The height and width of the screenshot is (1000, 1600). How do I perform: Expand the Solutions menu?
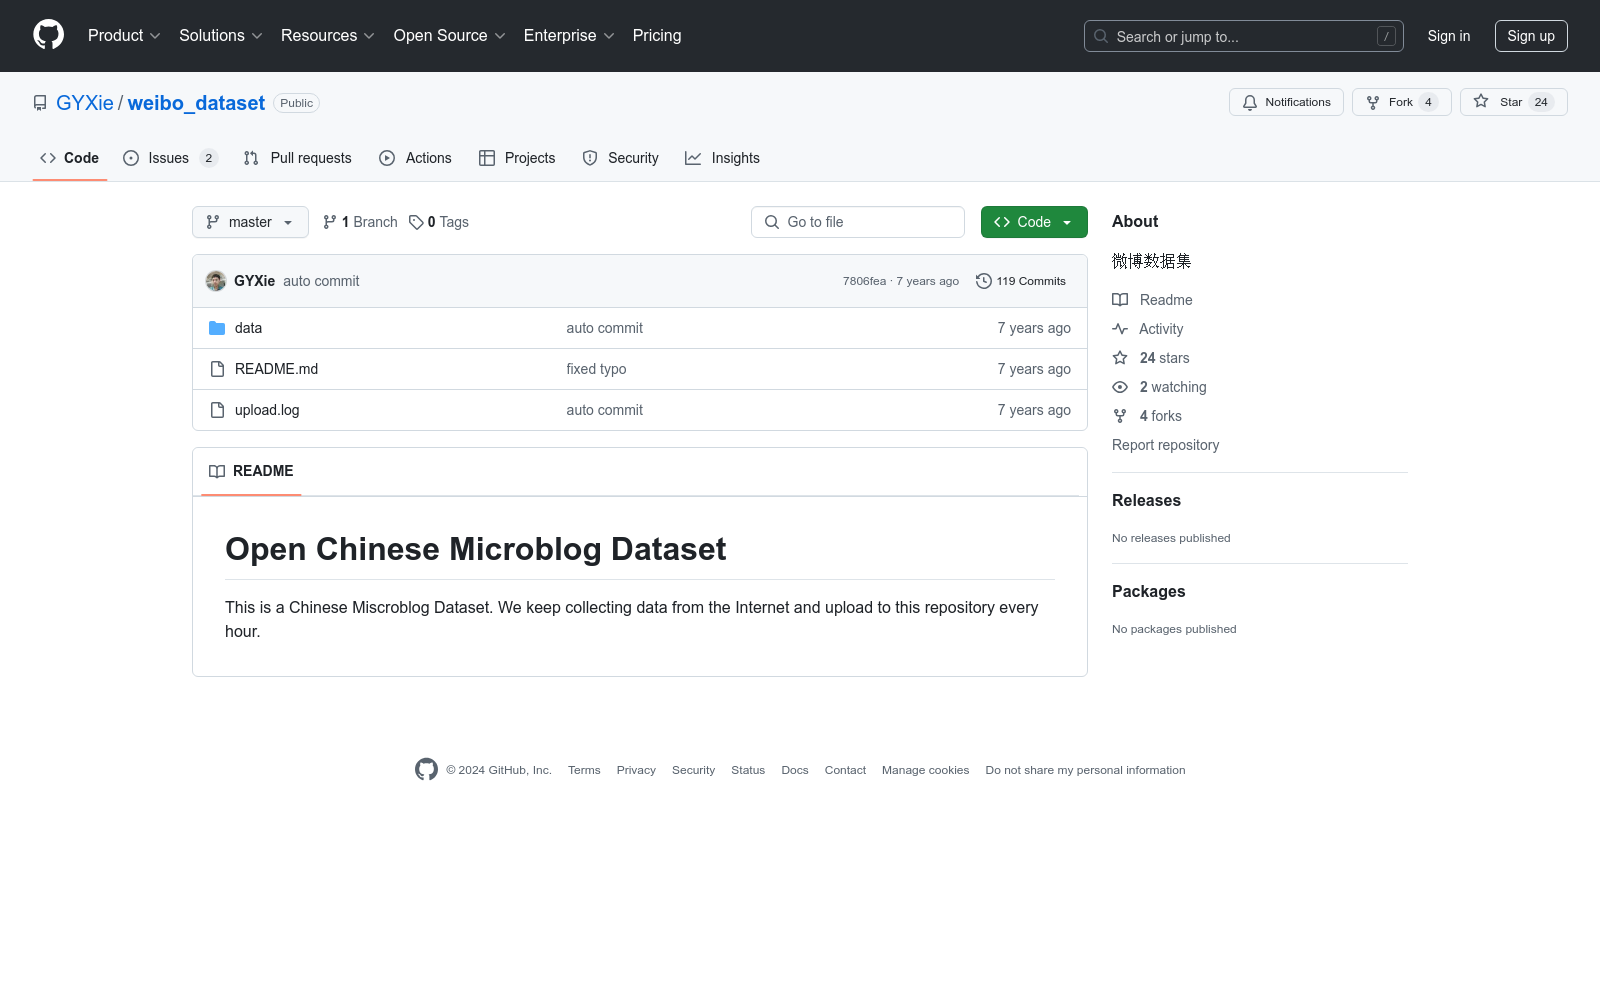[x=221, y=36]
